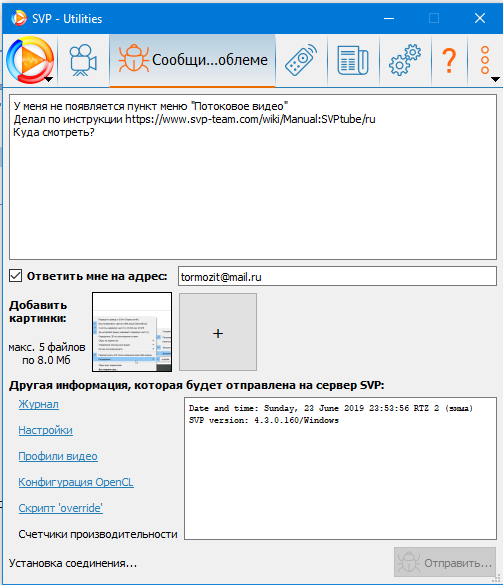Click 'макс. 5 файлов по 8.0 Мб' text
This screenshot has height=585, width=503.
[47, 354]
